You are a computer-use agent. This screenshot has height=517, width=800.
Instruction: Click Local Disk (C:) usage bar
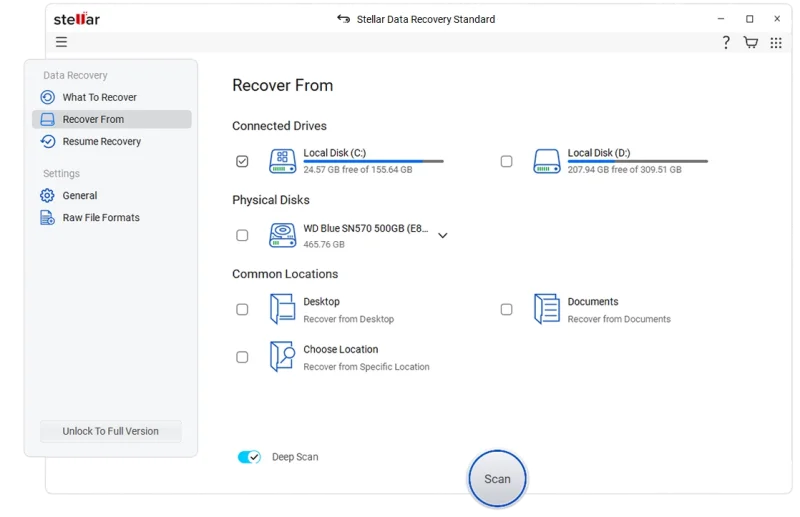373,161
